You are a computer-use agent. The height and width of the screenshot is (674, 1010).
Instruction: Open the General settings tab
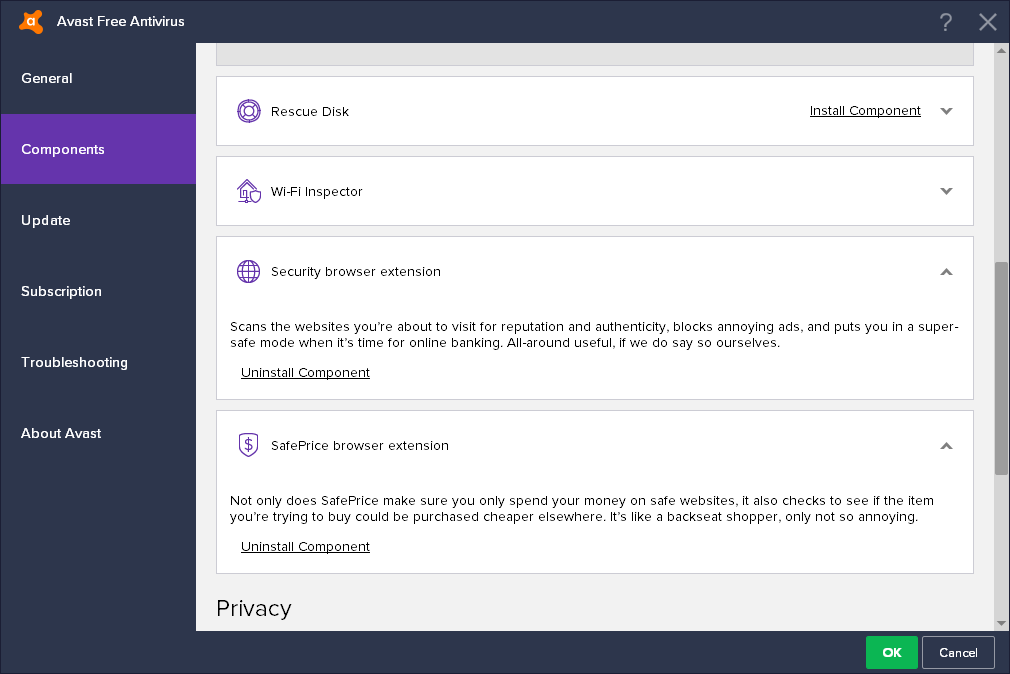click(47, 78)
